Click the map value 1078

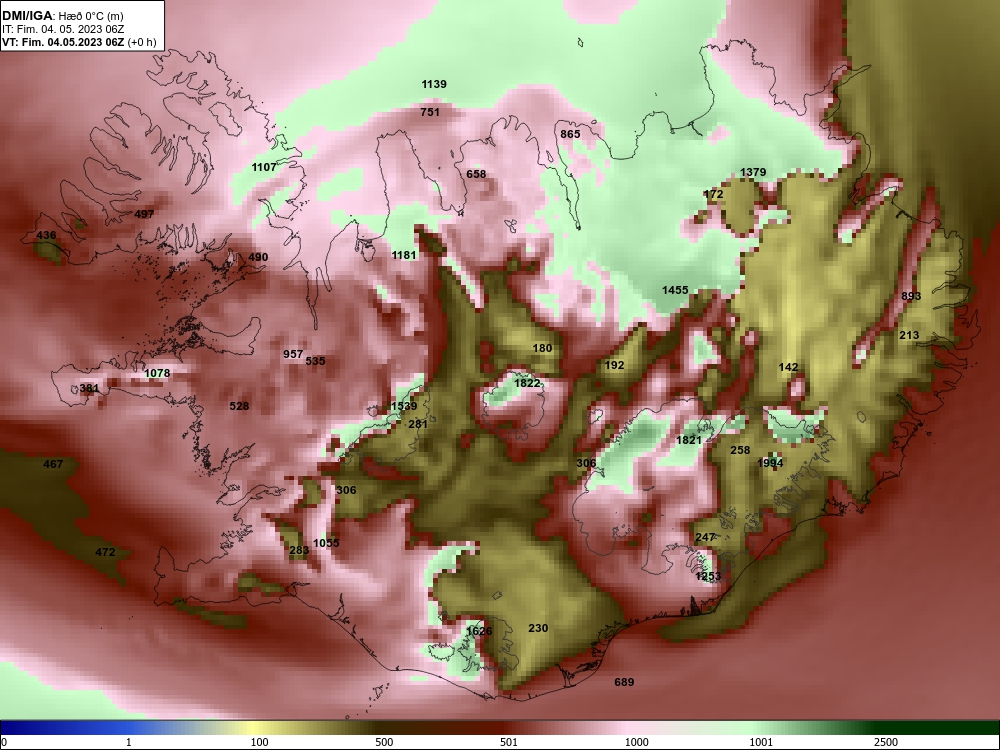point(157,373)
